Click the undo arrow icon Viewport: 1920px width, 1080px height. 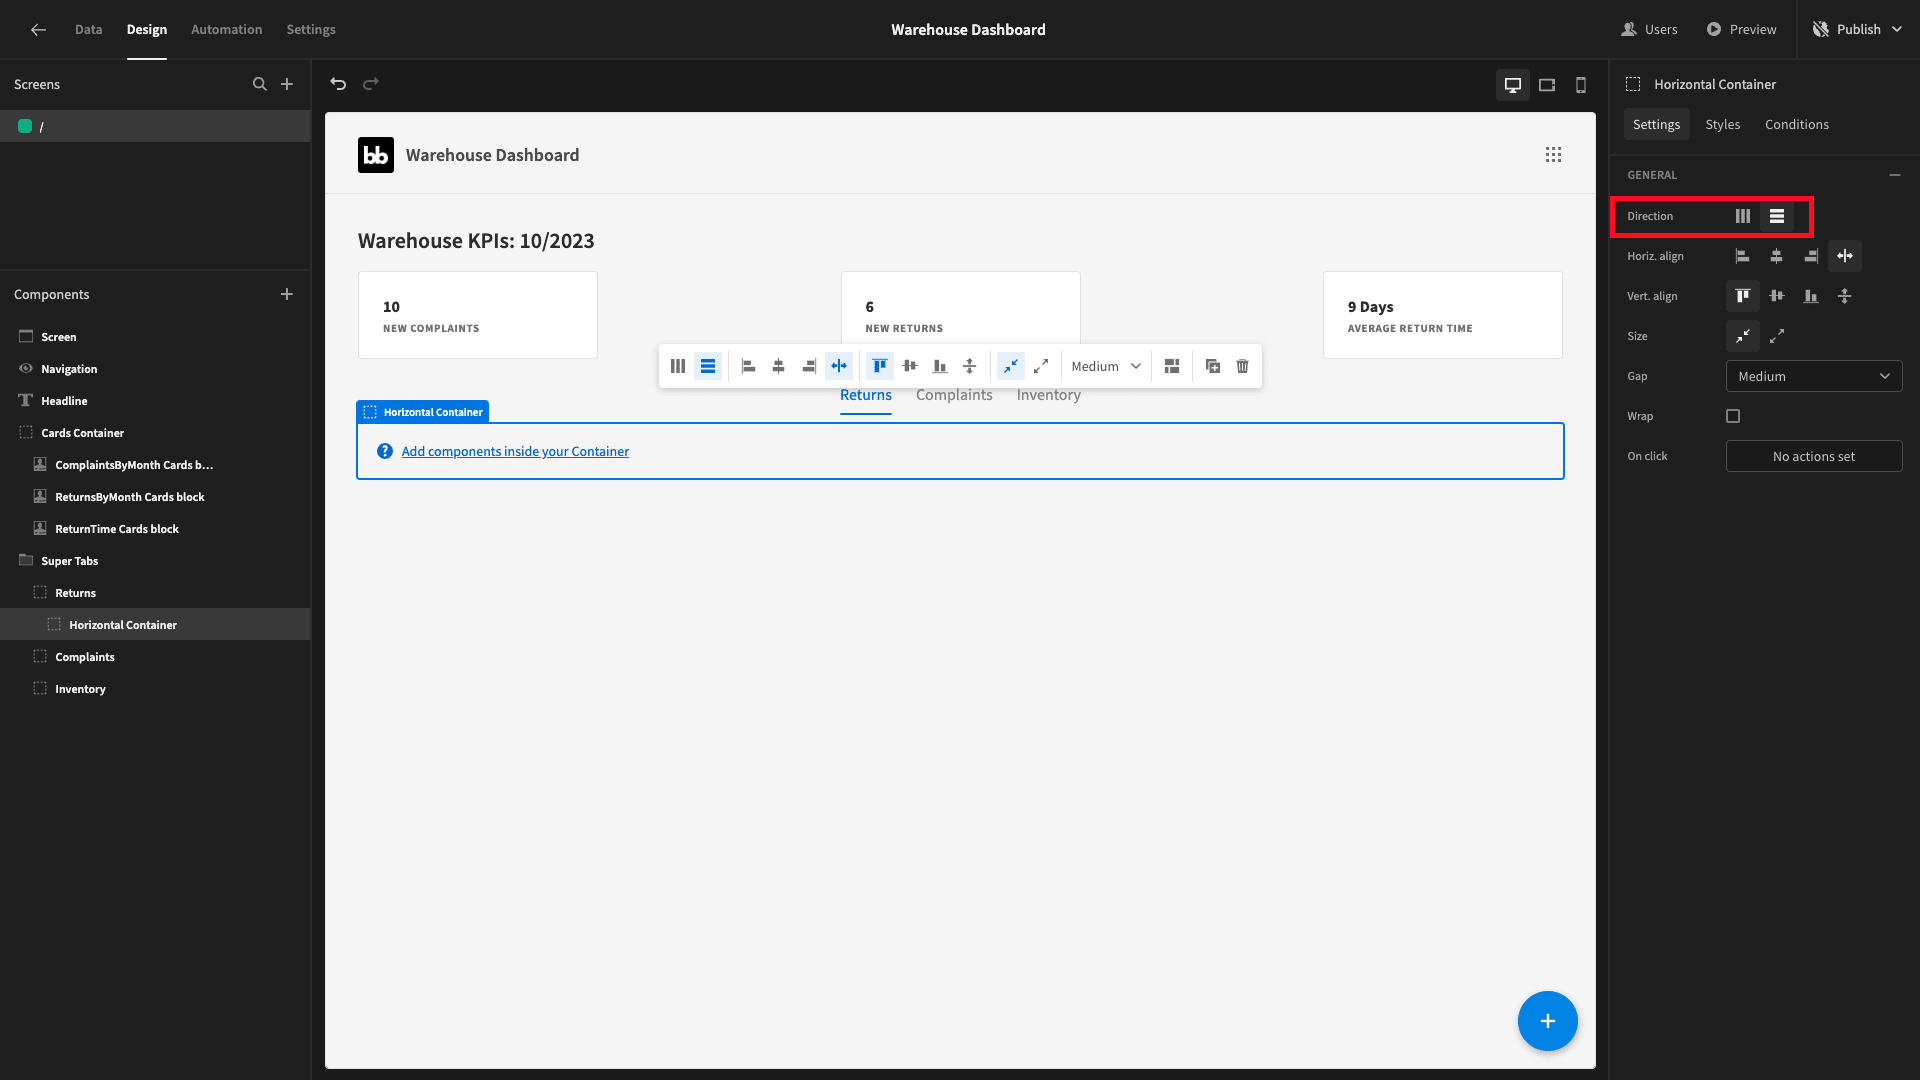pyautogui.click(x=338, y=84)
